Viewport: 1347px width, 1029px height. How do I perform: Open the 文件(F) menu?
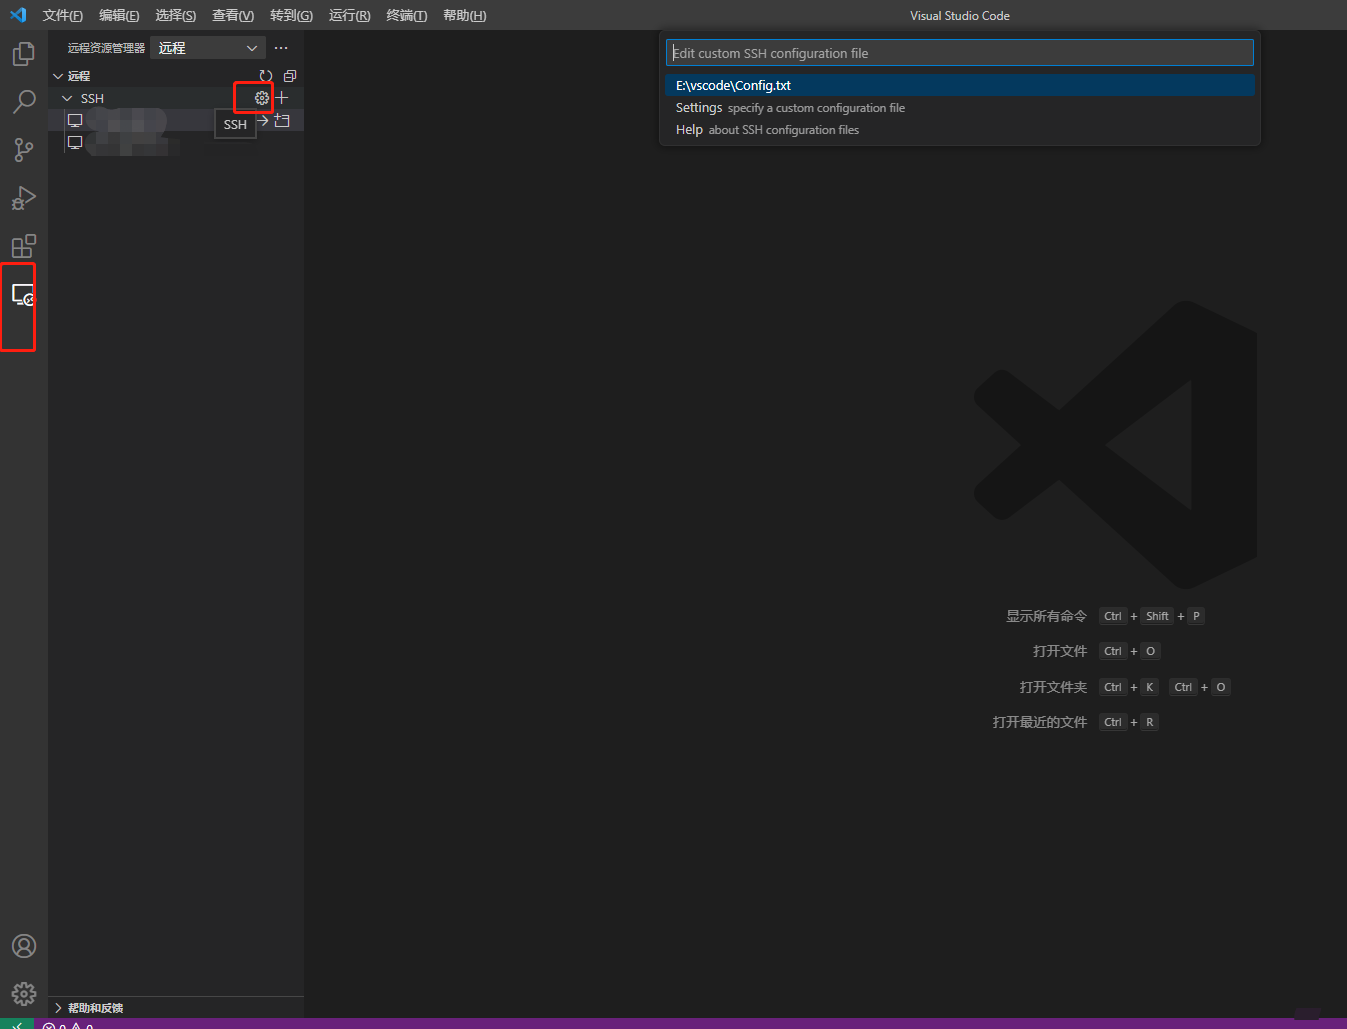62,15
